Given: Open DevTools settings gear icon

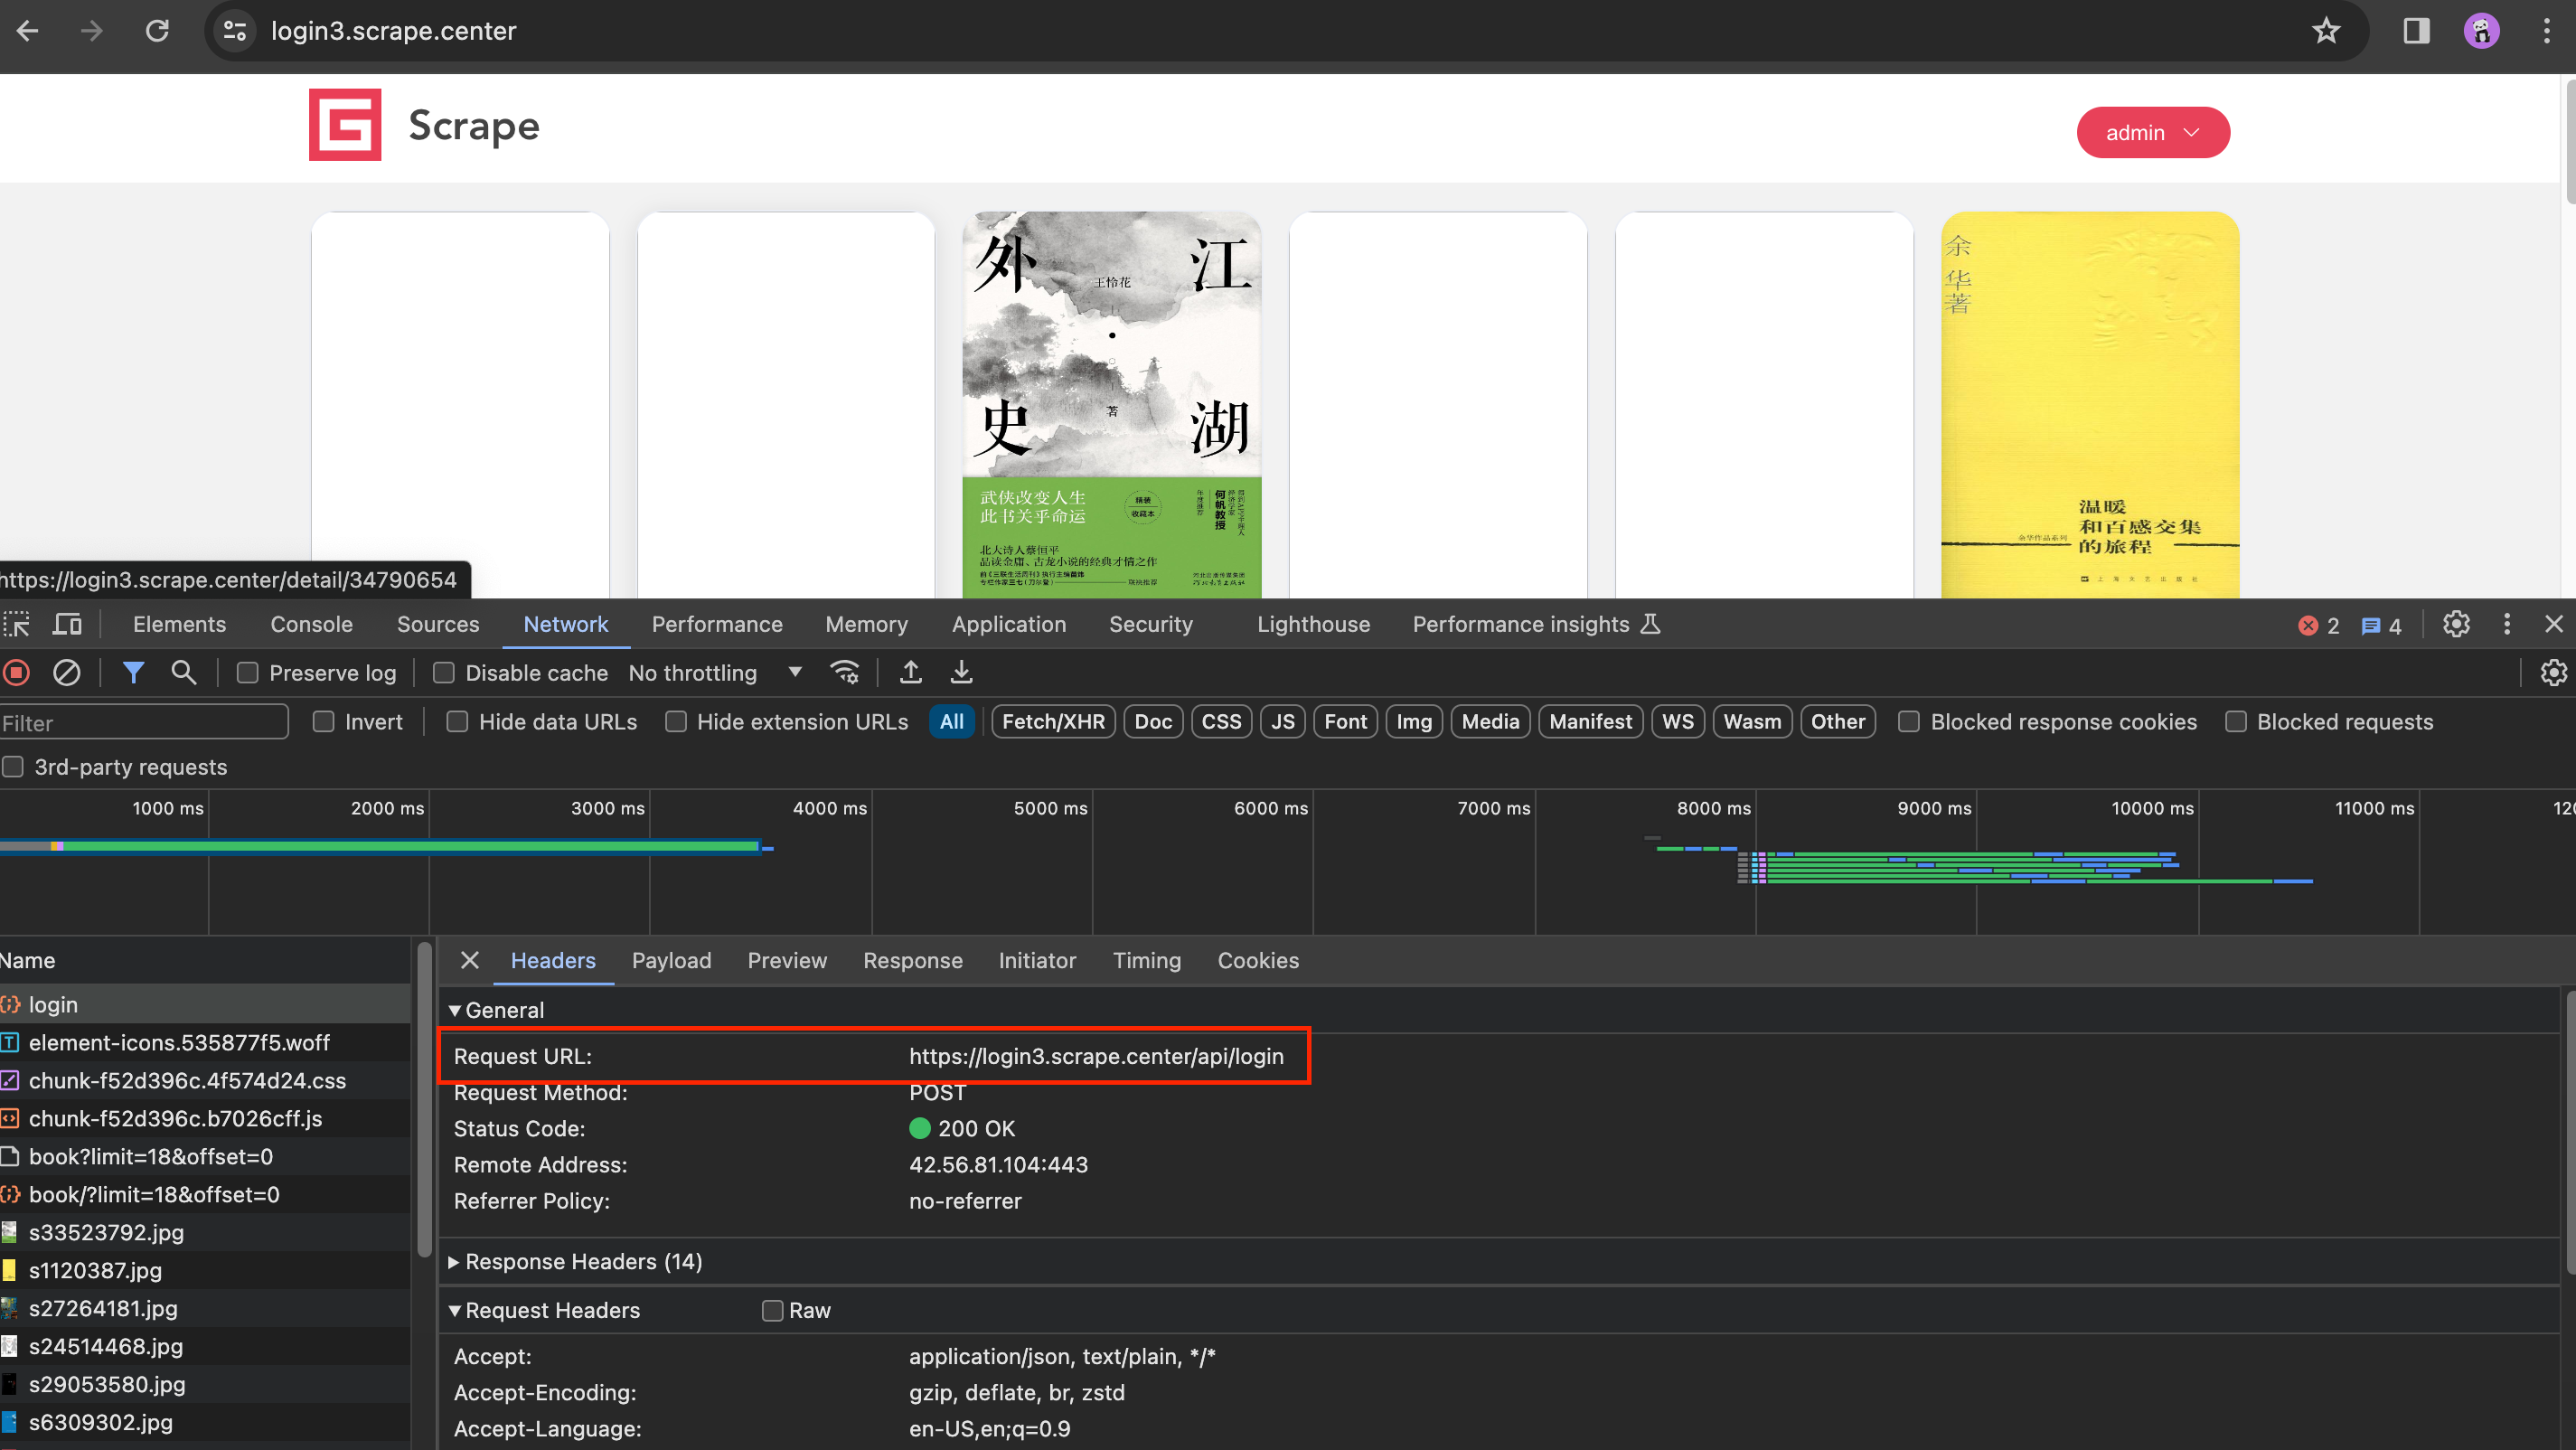Looking at the screenshot, I should 2456,624.
